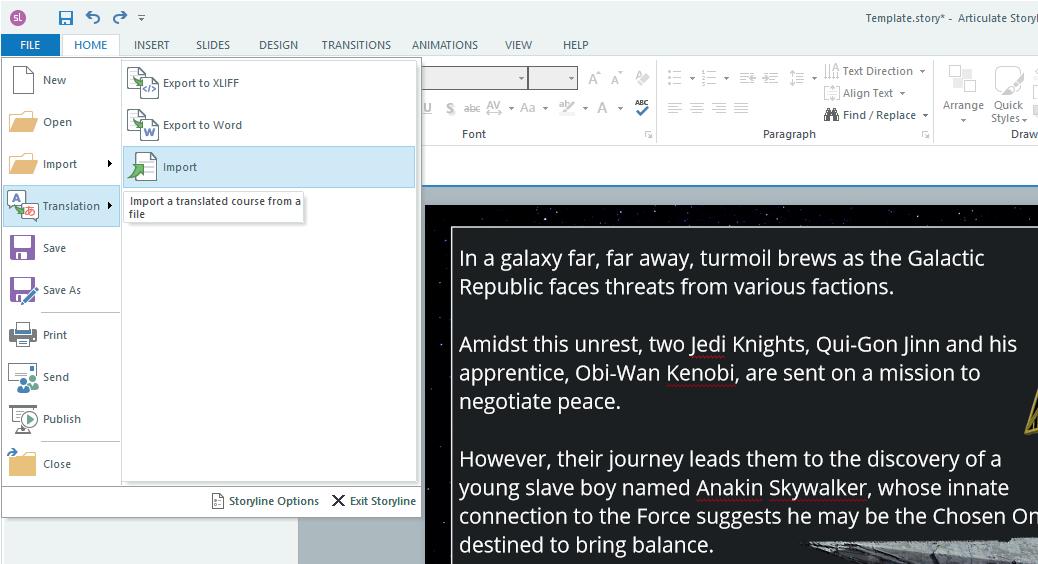Switch to the DESIGN ribbon tab

[x=279, y=45]
